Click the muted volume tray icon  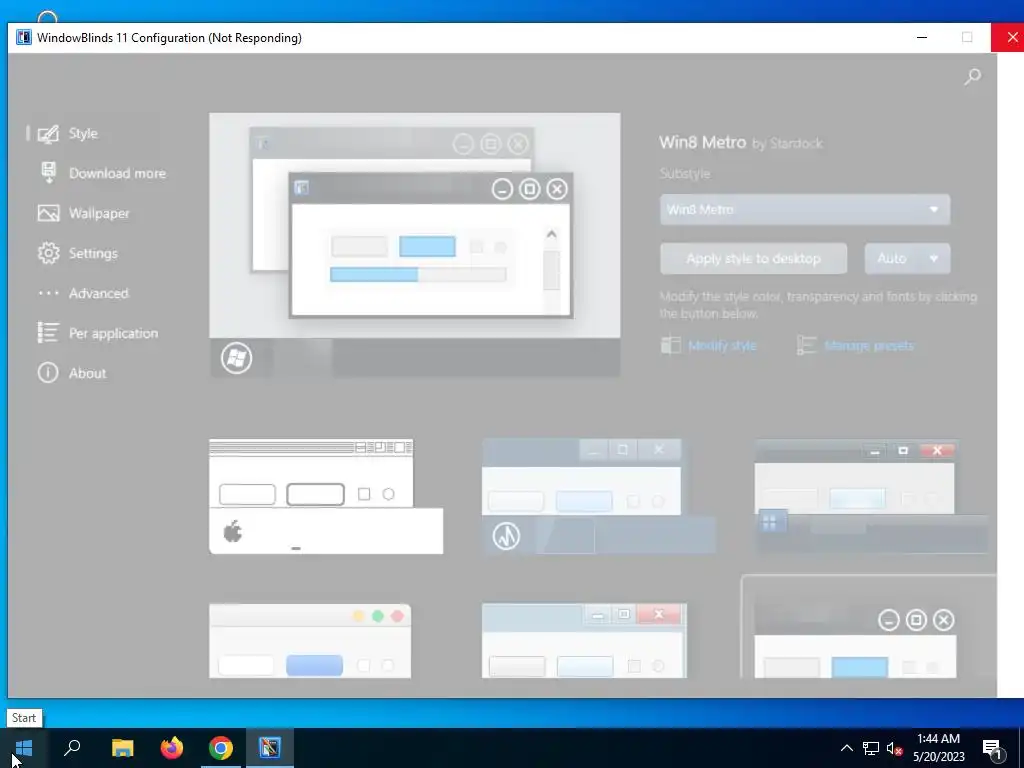[x=894, y=748]
